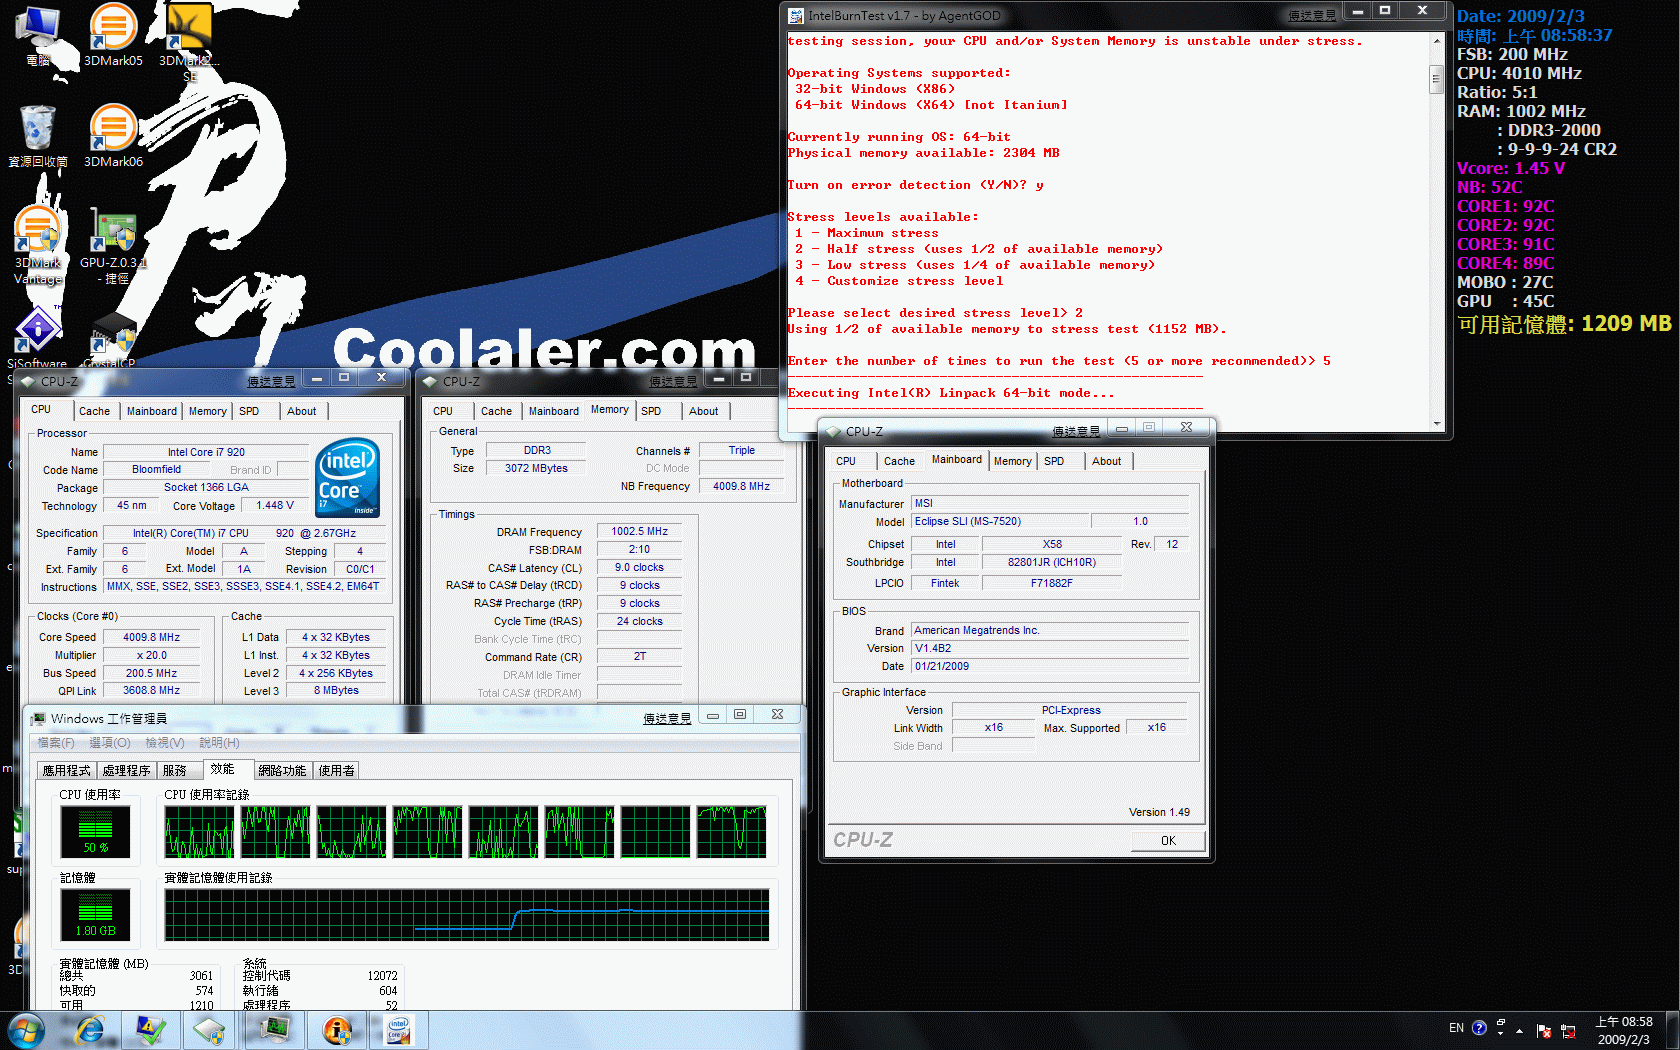
Task: Open the Computer icon on desktop
Action: coord(38,35)
